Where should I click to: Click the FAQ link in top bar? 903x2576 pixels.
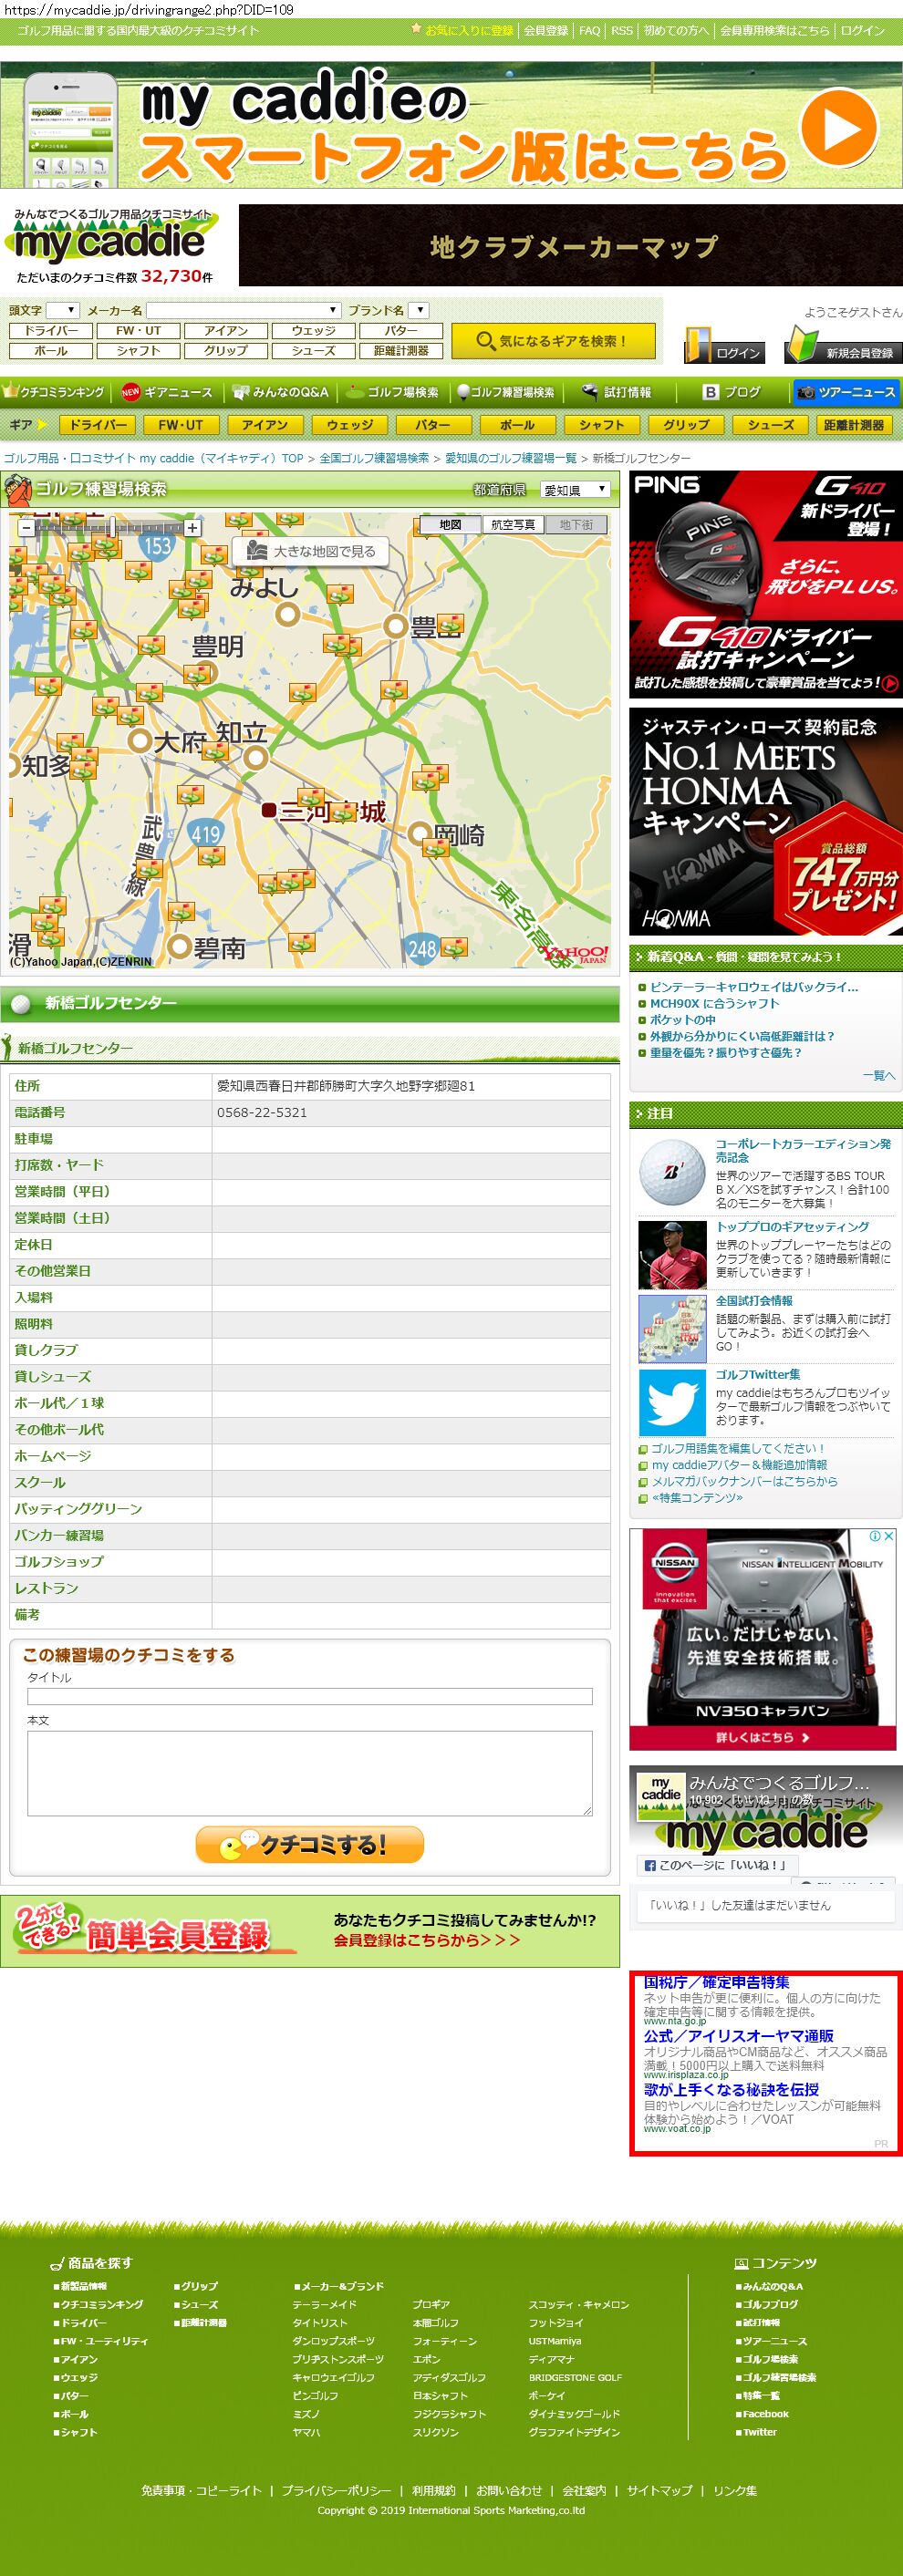tap(590, 31)
